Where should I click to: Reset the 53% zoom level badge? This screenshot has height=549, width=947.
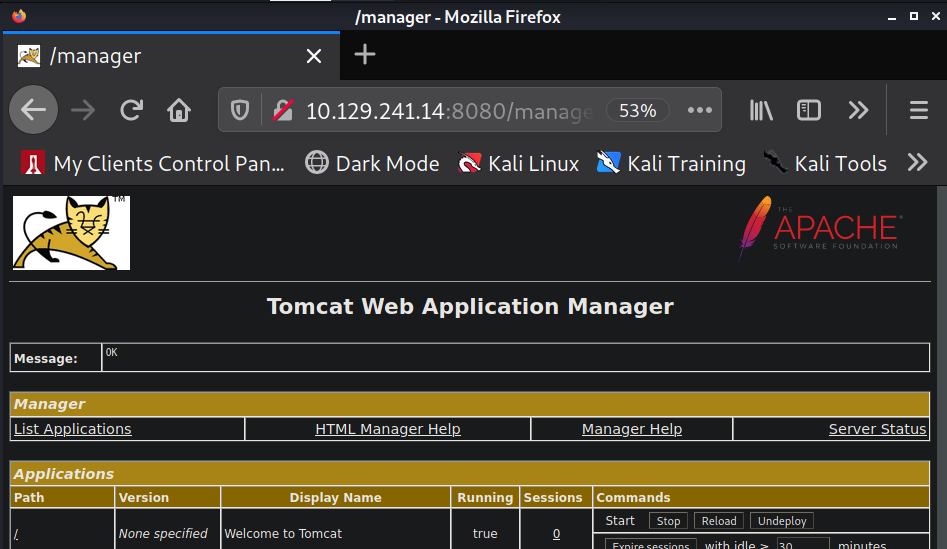[x=638, y=111]
